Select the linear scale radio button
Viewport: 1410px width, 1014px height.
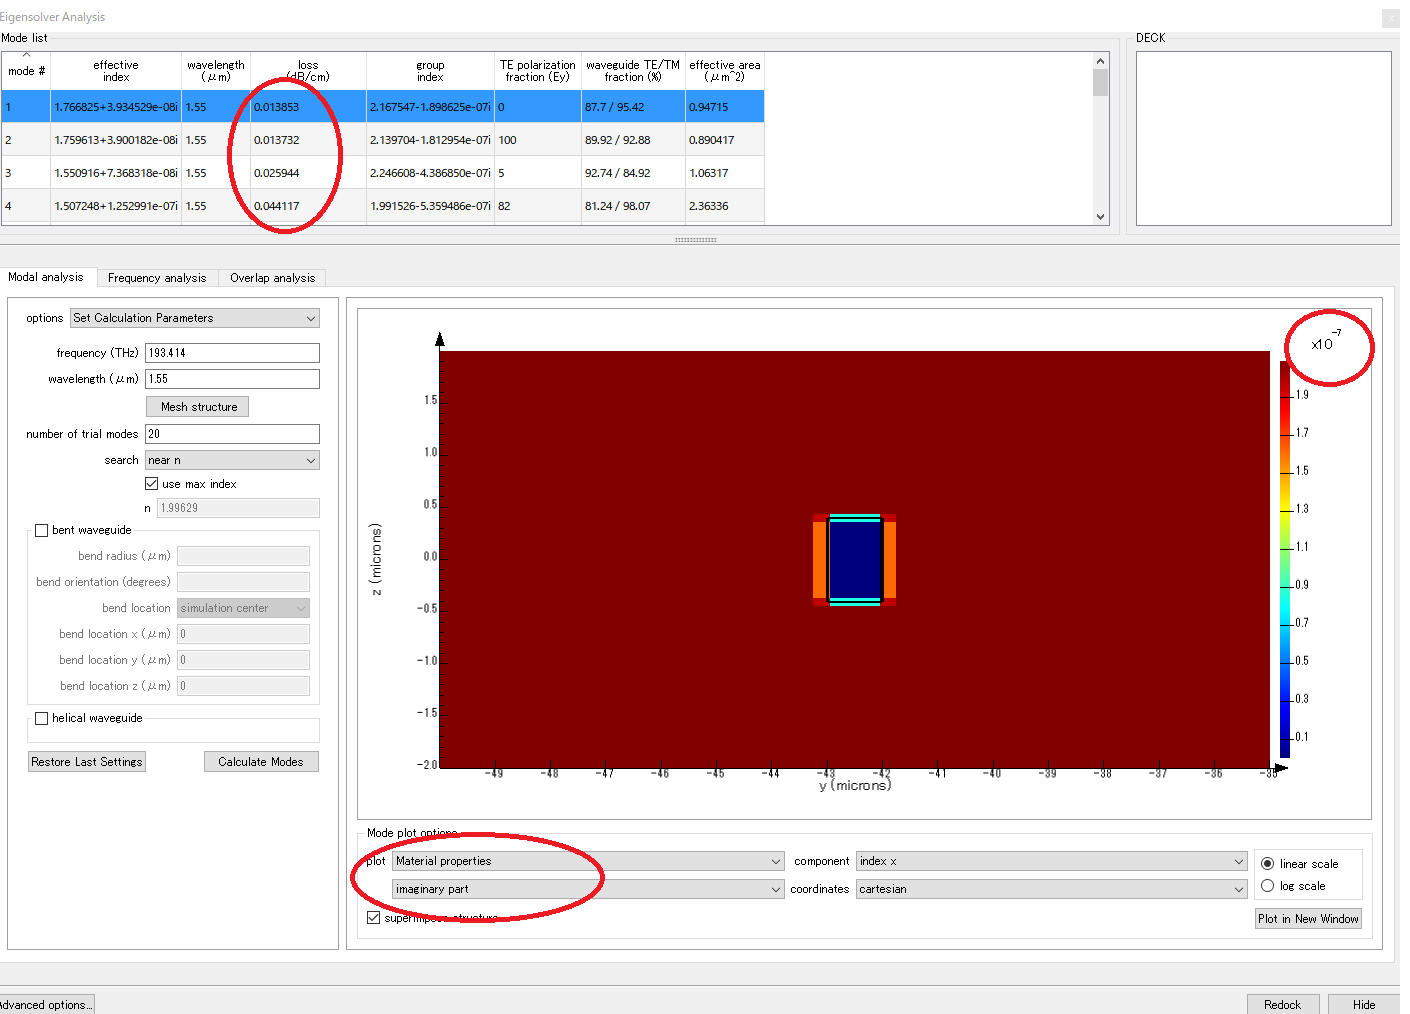pos(1268,864)
